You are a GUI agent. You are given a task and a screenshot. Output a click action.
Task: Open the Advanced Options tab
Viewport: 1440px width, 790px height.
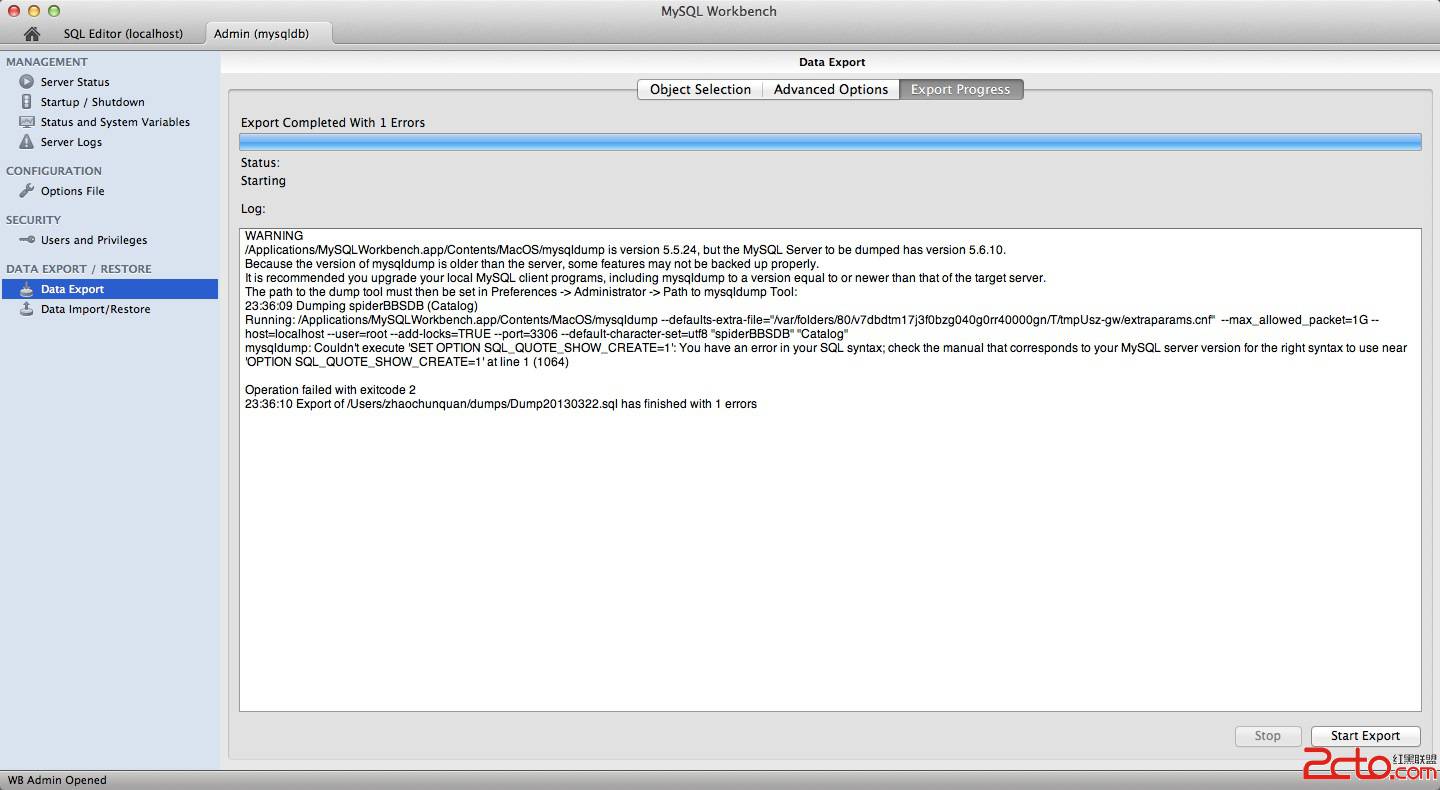coord(831,89)
